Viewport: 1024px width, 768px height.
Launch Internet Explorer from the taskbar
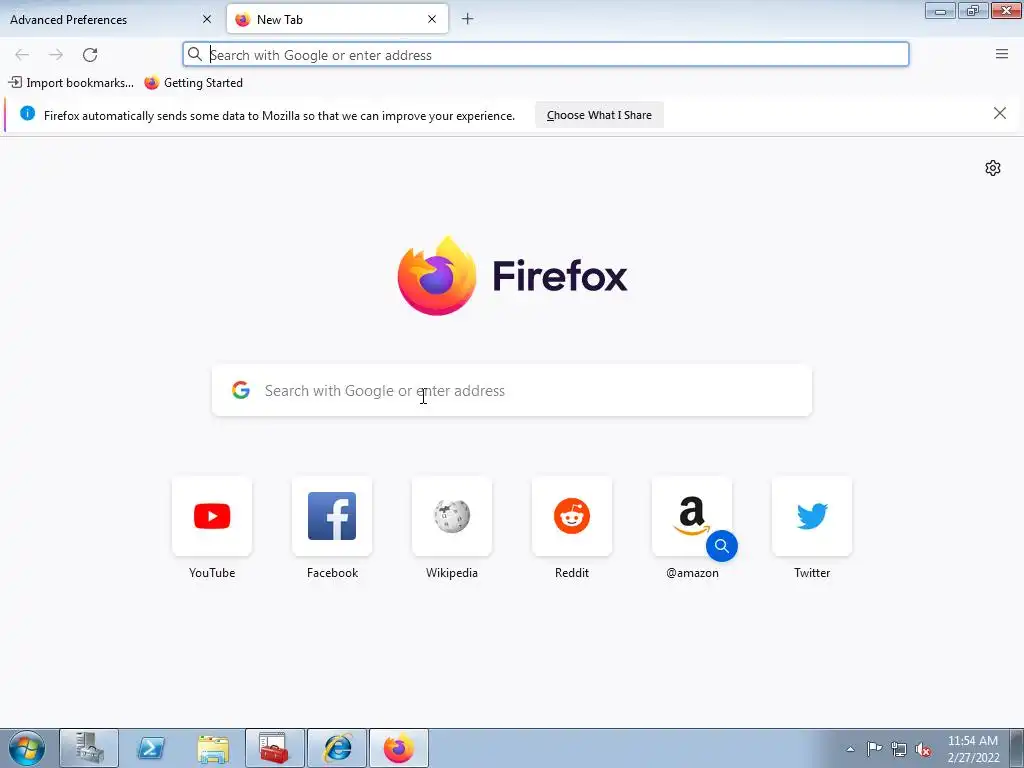coord(337,748)
